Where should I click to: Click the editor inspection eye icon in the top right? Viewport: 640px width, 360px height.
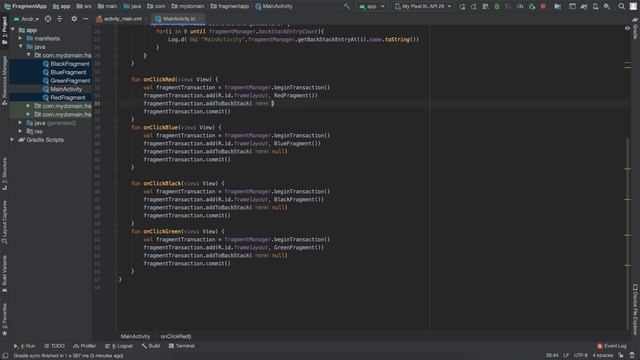pos(627,28)
